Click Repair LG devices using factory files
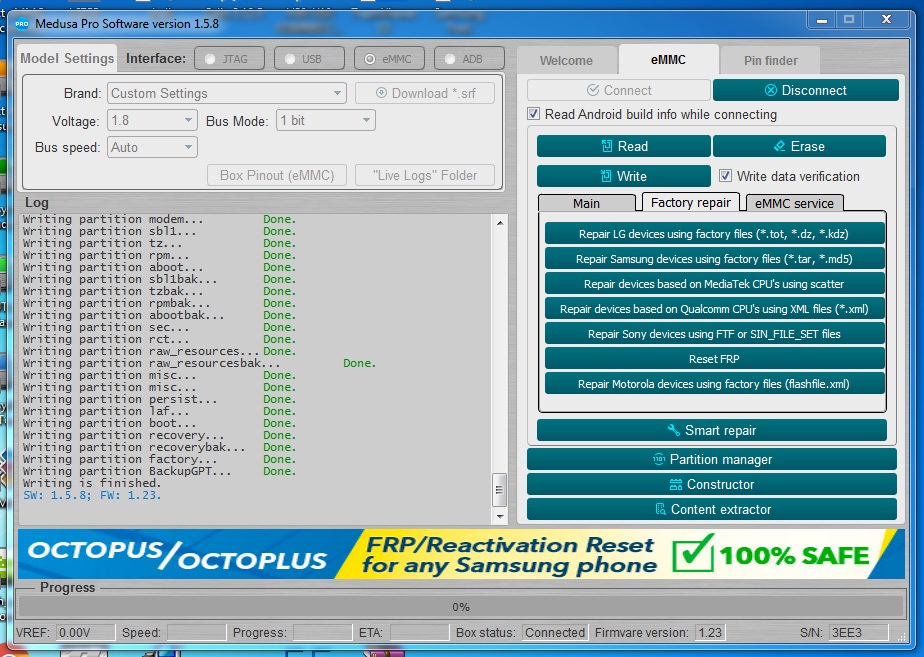924x657 pixels. [714, 234]
